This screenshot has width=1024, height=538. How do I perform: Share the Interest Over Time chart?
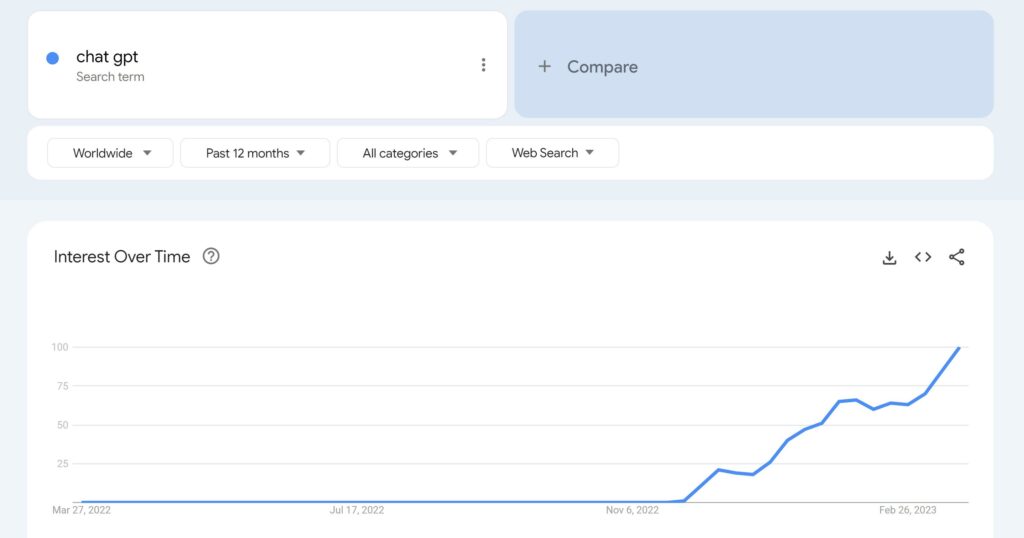(x=957, y=257)
